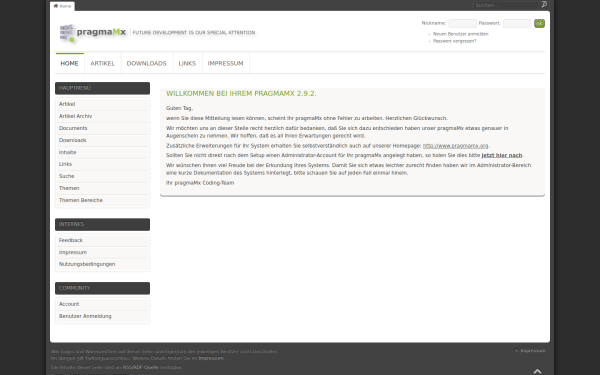Open Passwort vergessen link
This screenshot has width=600, height=375.
[454, 41]
